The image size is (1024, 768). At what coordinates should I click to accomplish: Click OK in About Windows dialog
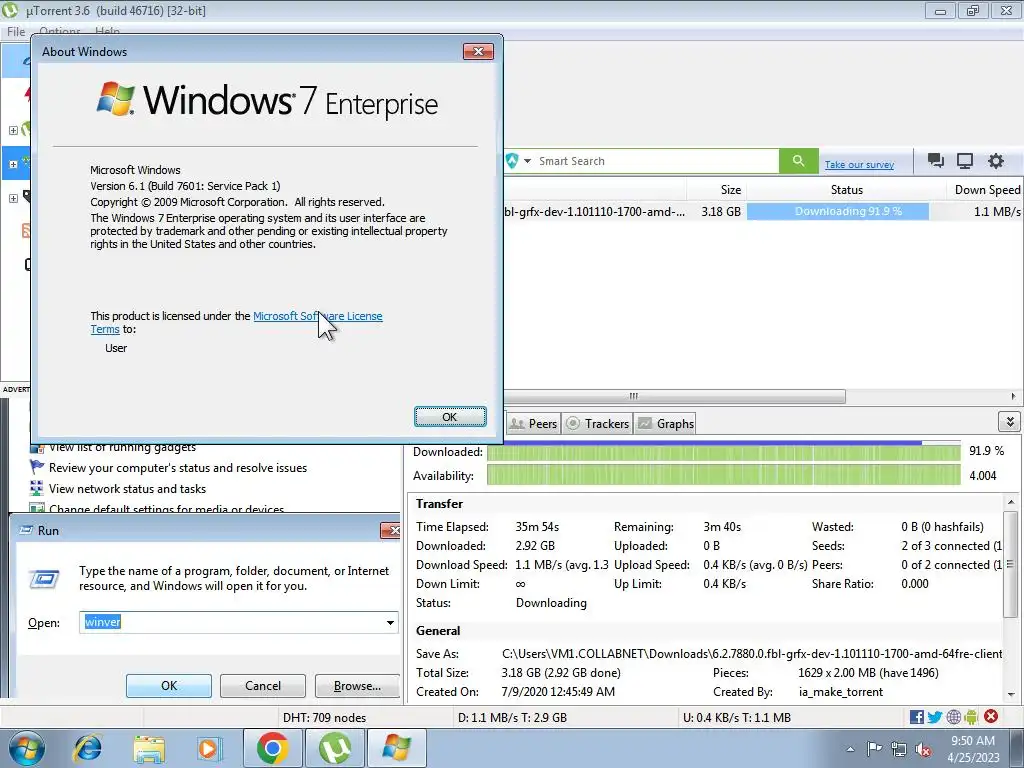(450, 417)
